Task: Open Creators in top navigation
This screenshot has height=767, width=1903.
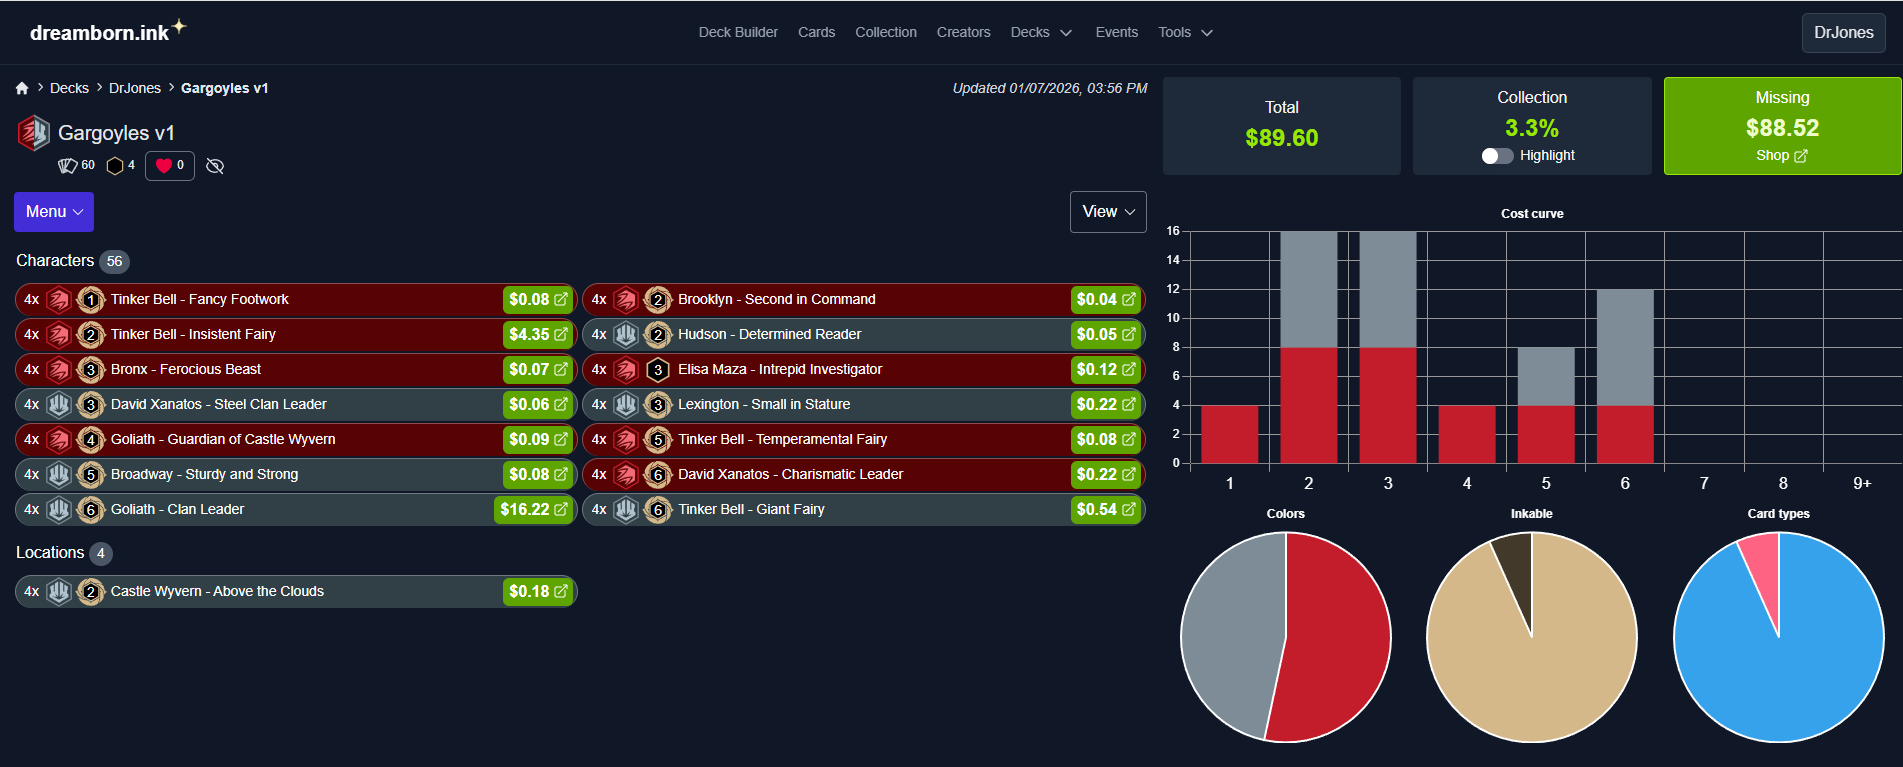Action: coord(963,33)
